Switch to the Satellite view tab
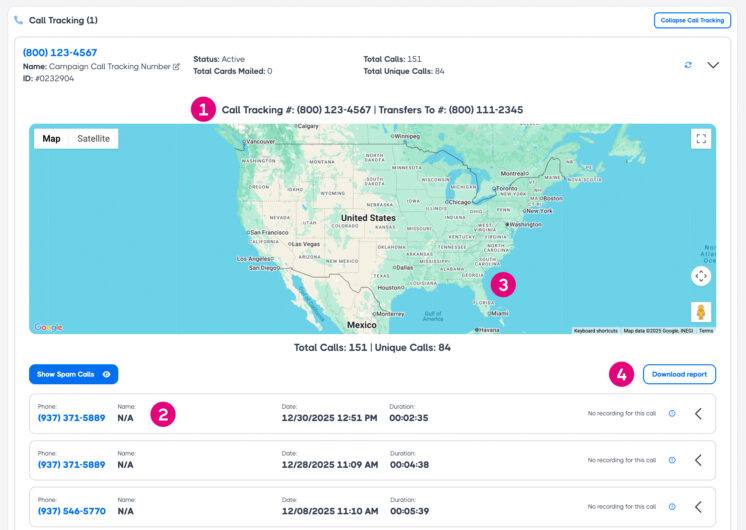Viewport: 746px width, 530px height. click(x=93, y=138)
